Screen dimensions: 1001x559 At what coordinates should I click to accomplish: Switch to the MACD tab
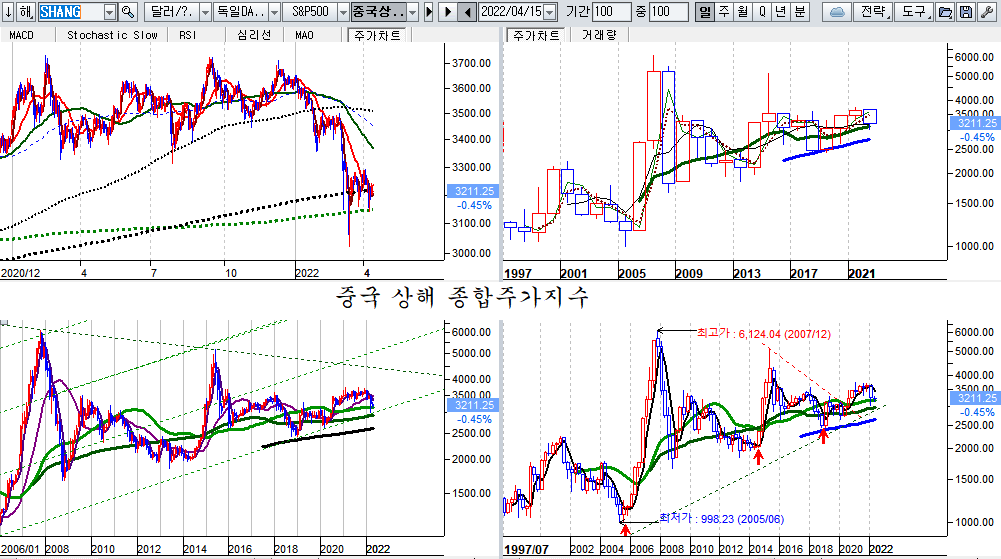tap(22, 35)
